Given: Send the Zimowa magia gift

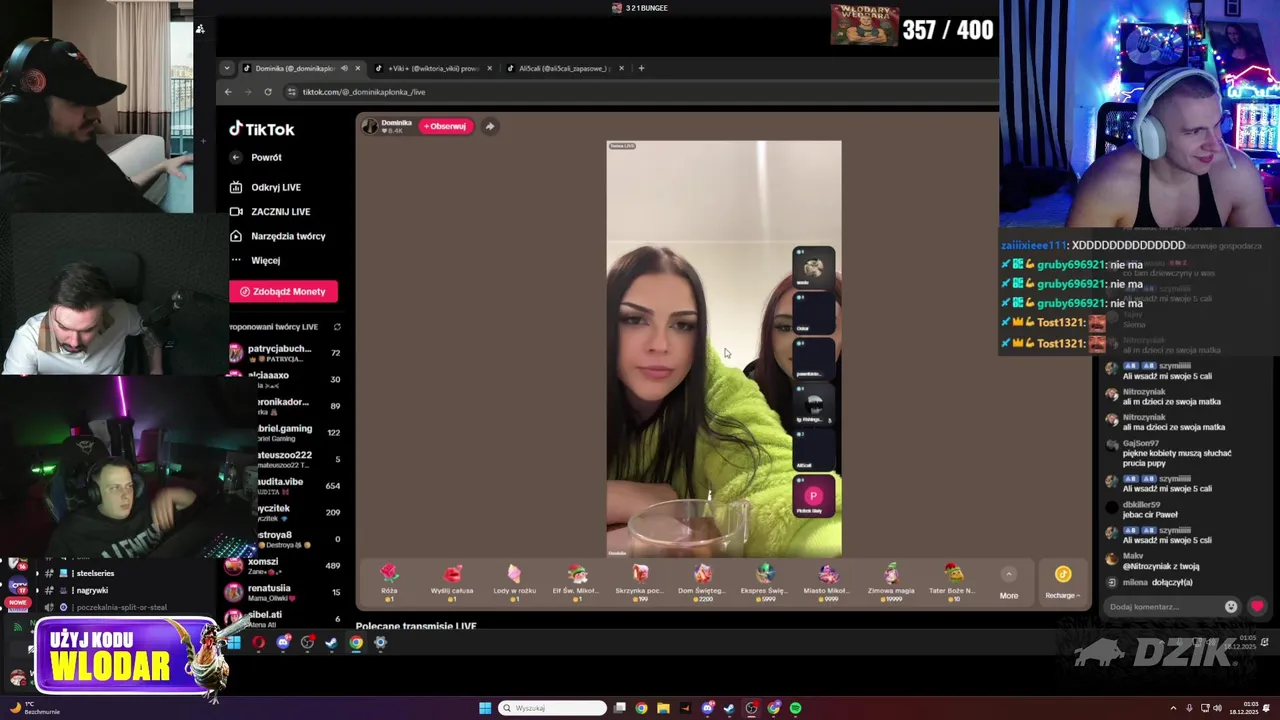Looking at the screenshot, I should pyautogui.click(x=891, y=580).
